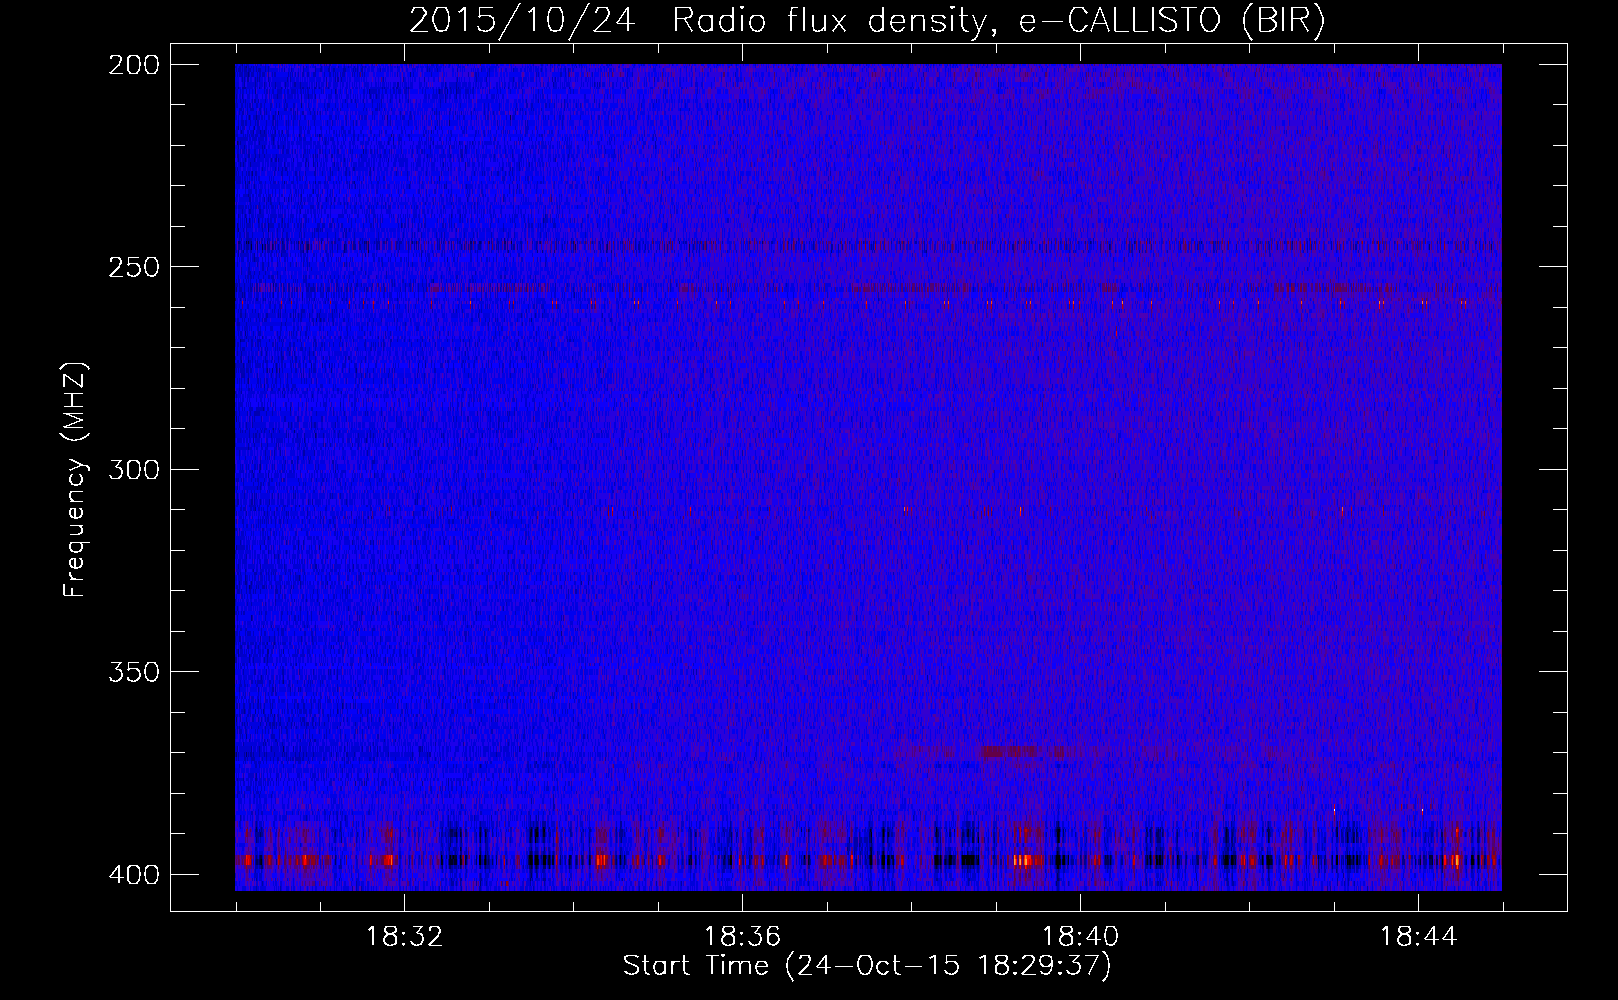The width and height of the screenshot is (1618, 1000).
Task: Click the 18:40 time tick label
Action: point(1080,937)
